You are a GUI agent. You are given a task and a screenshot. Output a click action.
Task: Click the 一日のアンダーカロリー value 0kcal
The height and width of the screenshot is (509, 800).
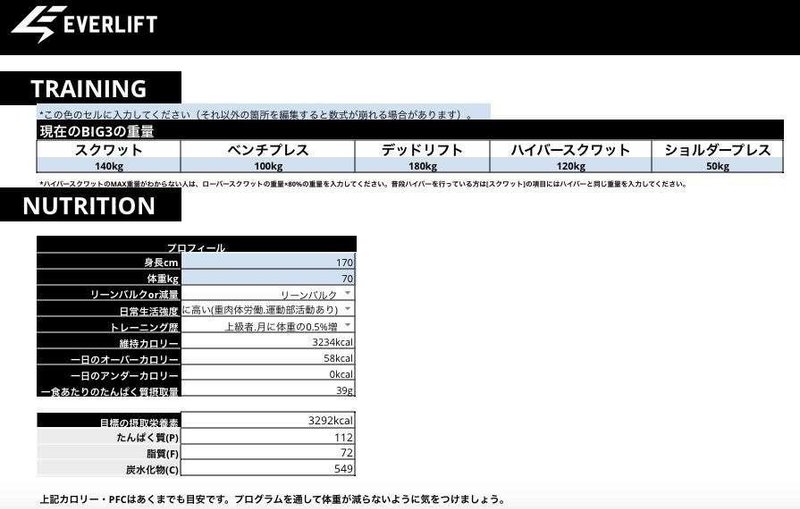tap(268, 374)
